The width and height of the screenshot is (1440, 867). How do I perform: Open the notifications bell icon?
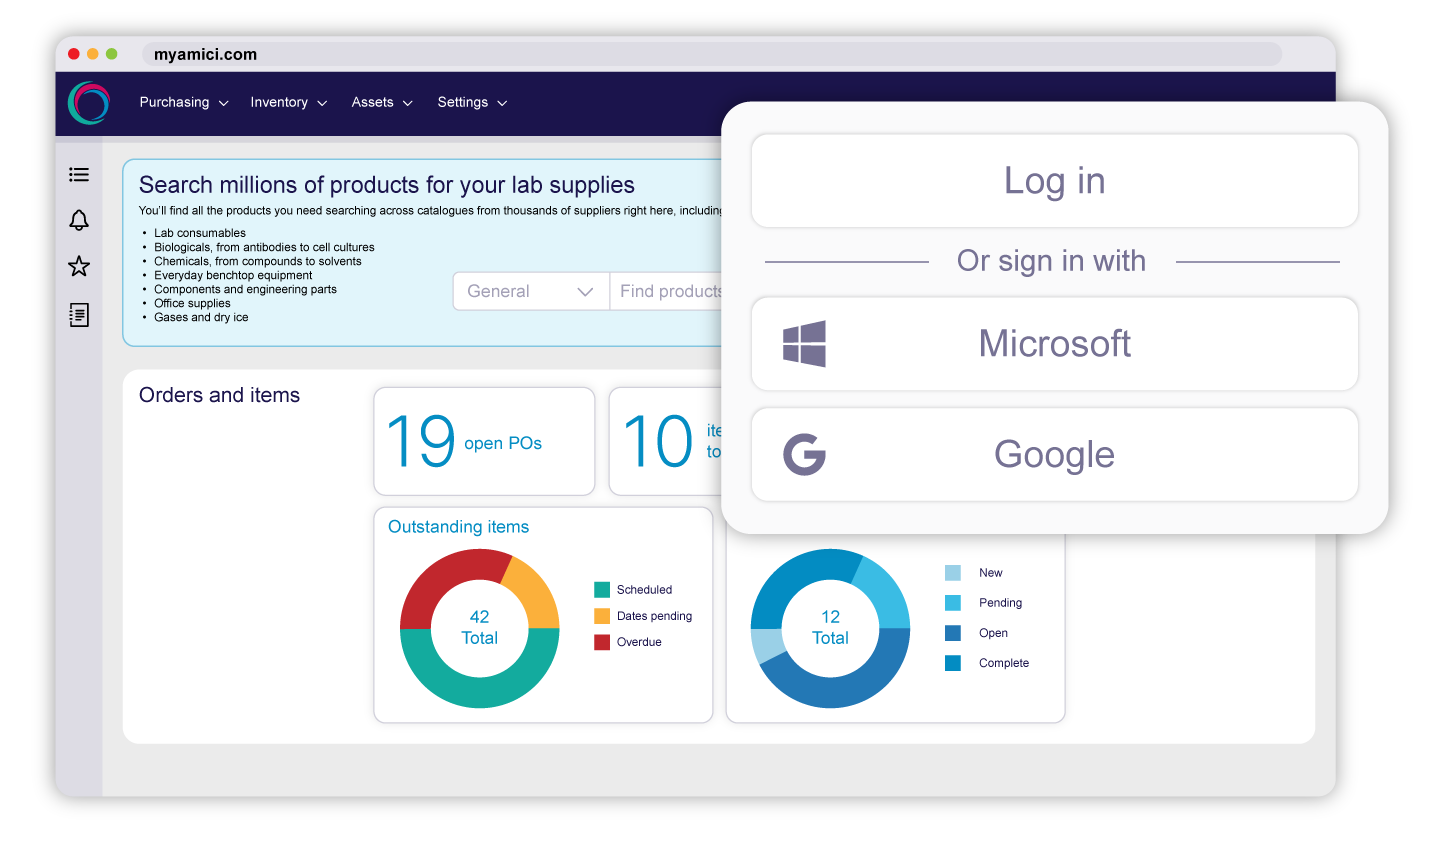tap(79, 220)
